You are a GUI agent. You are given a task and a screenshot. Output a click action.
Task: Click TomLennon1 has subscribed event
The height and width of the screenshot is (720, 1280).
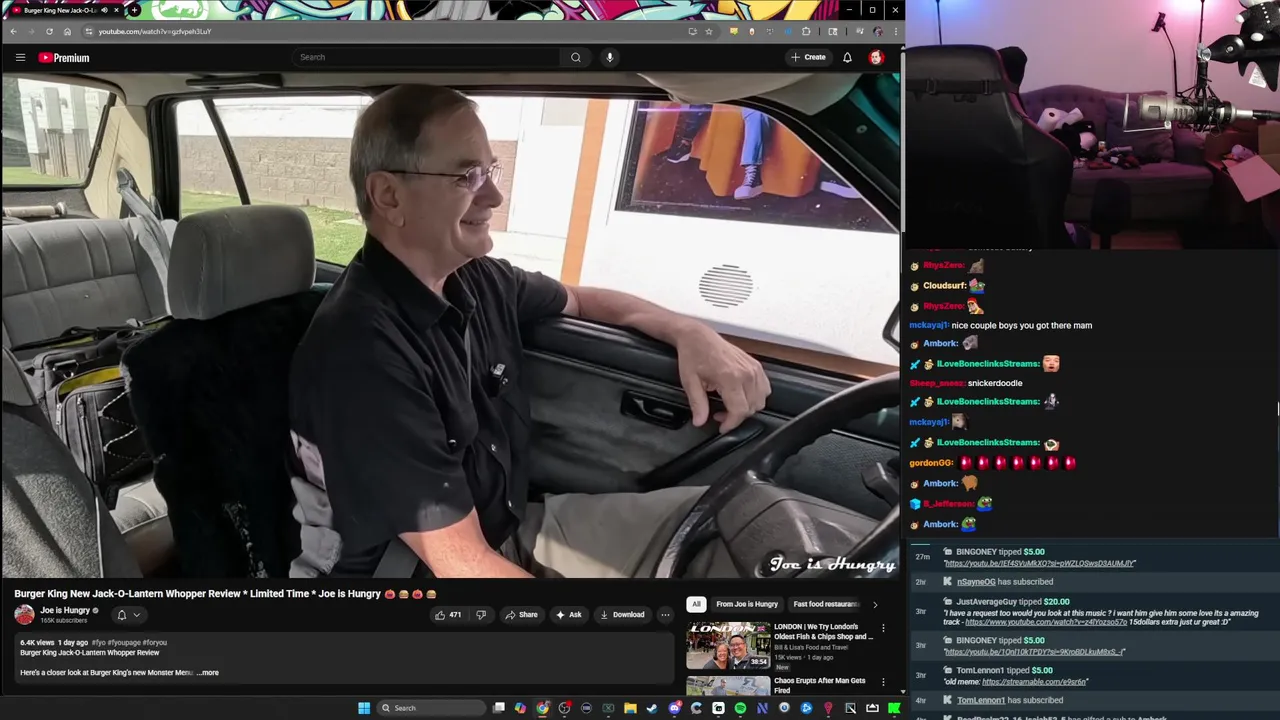point(1010,700)
